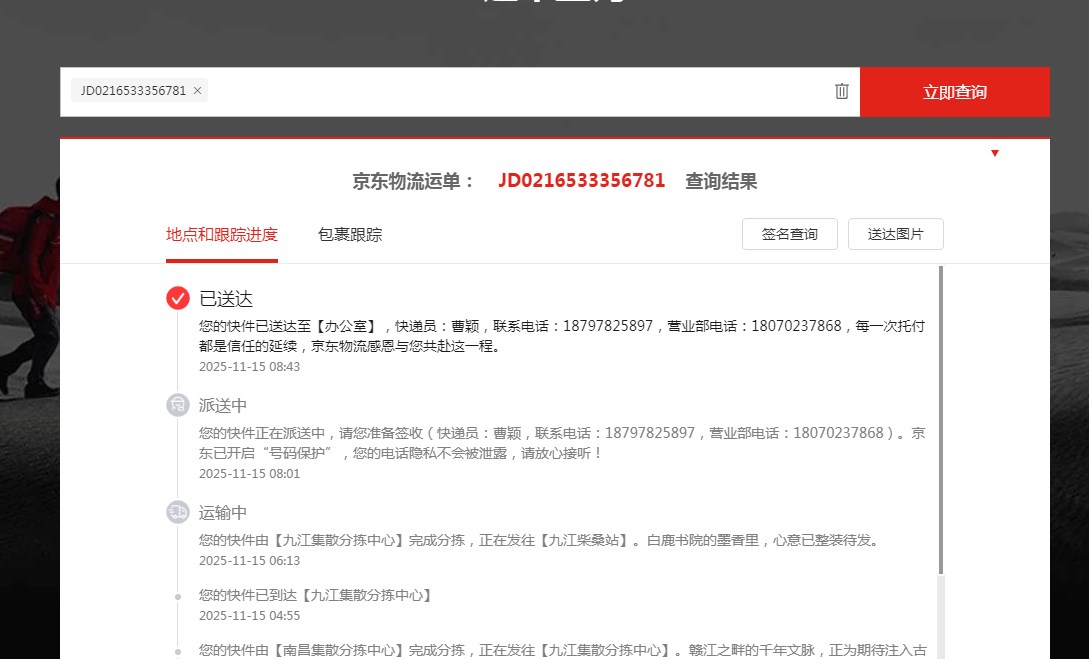The height and width of the screenshot is (659, 1089).
Task: View the 送达图片 delivery photo
Action: (x=896, y=234)
